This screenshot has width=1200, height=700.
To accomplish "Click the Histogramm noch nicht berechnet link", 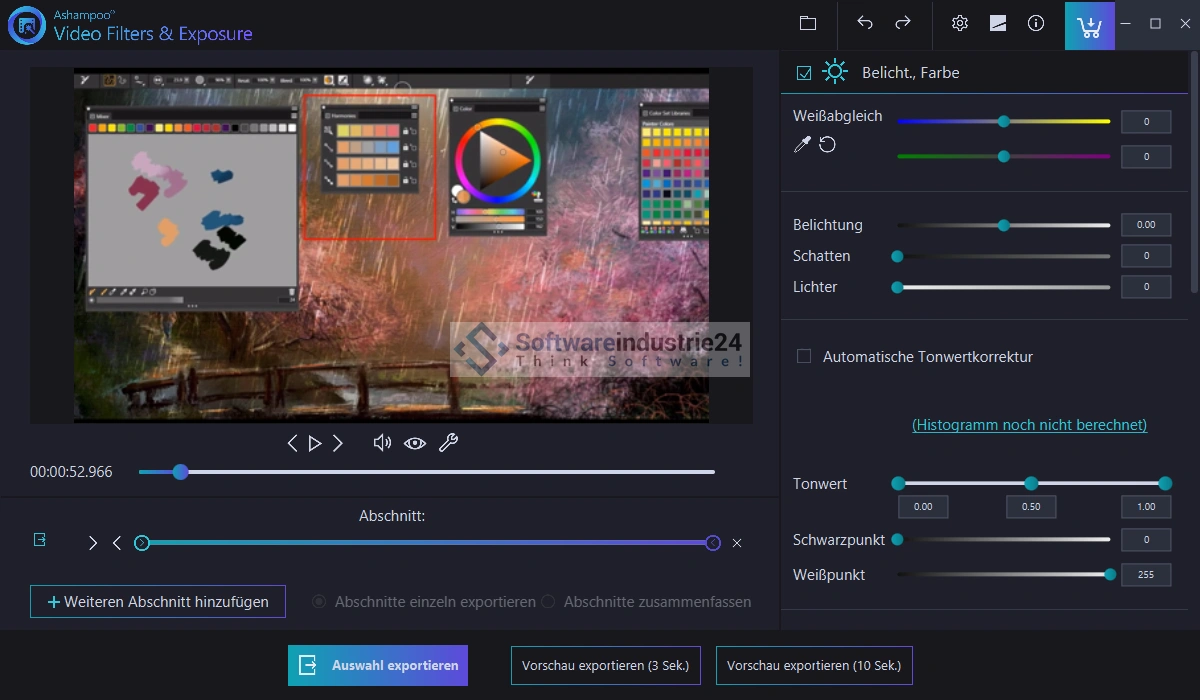I will pos(1029,425).
